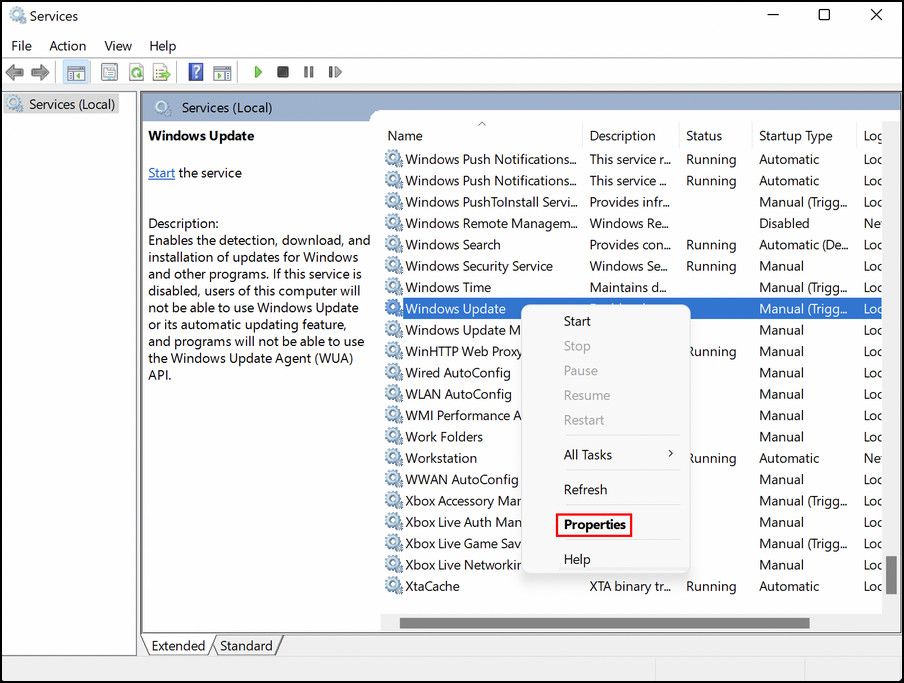Switch to the Standard tab
Viewport: 904px width, 683px height.
point(246,646)
